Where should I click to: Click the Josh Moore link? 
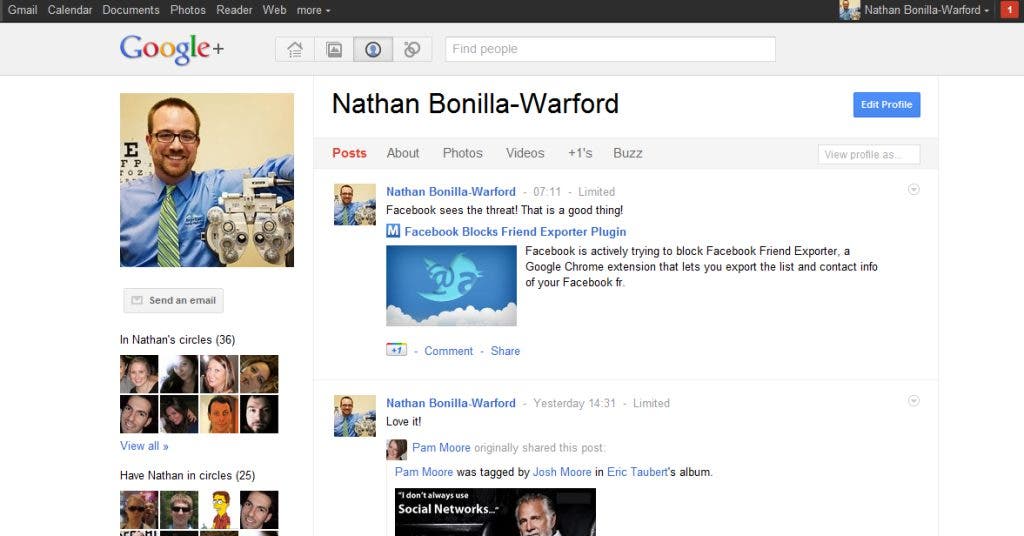tap(562, 471)
